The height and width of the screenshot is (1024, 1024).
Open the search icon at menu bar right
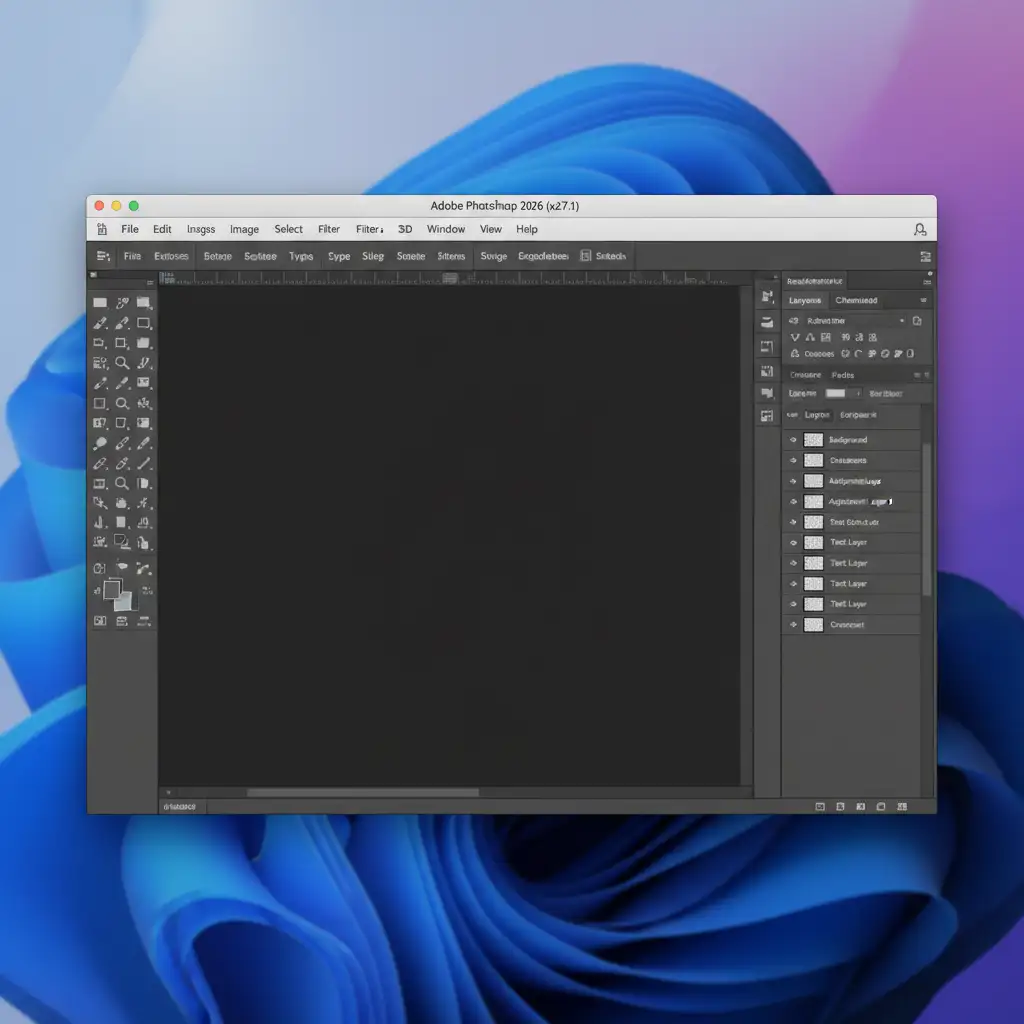[x=919, y=230]
